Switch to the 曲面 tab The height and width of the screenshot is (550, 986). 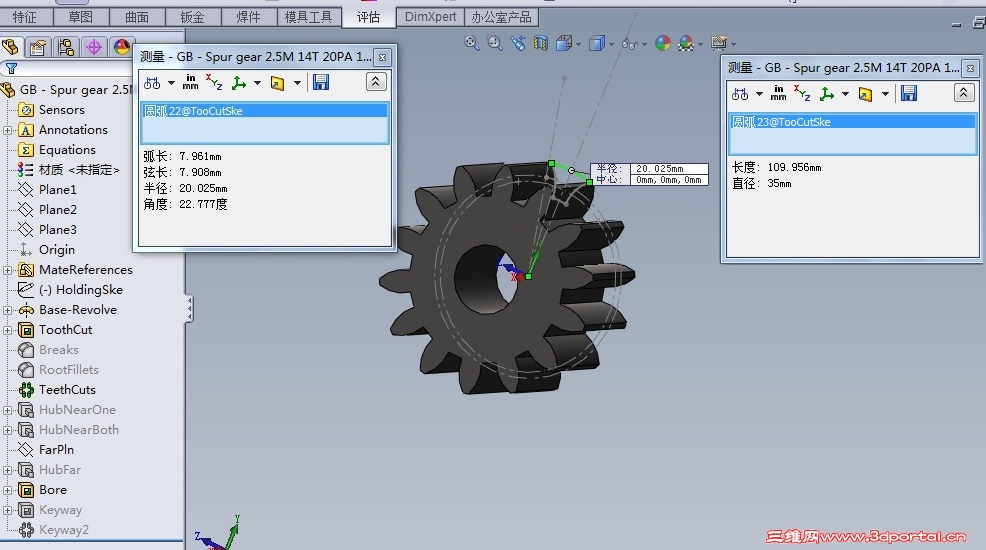coord(137,17)
